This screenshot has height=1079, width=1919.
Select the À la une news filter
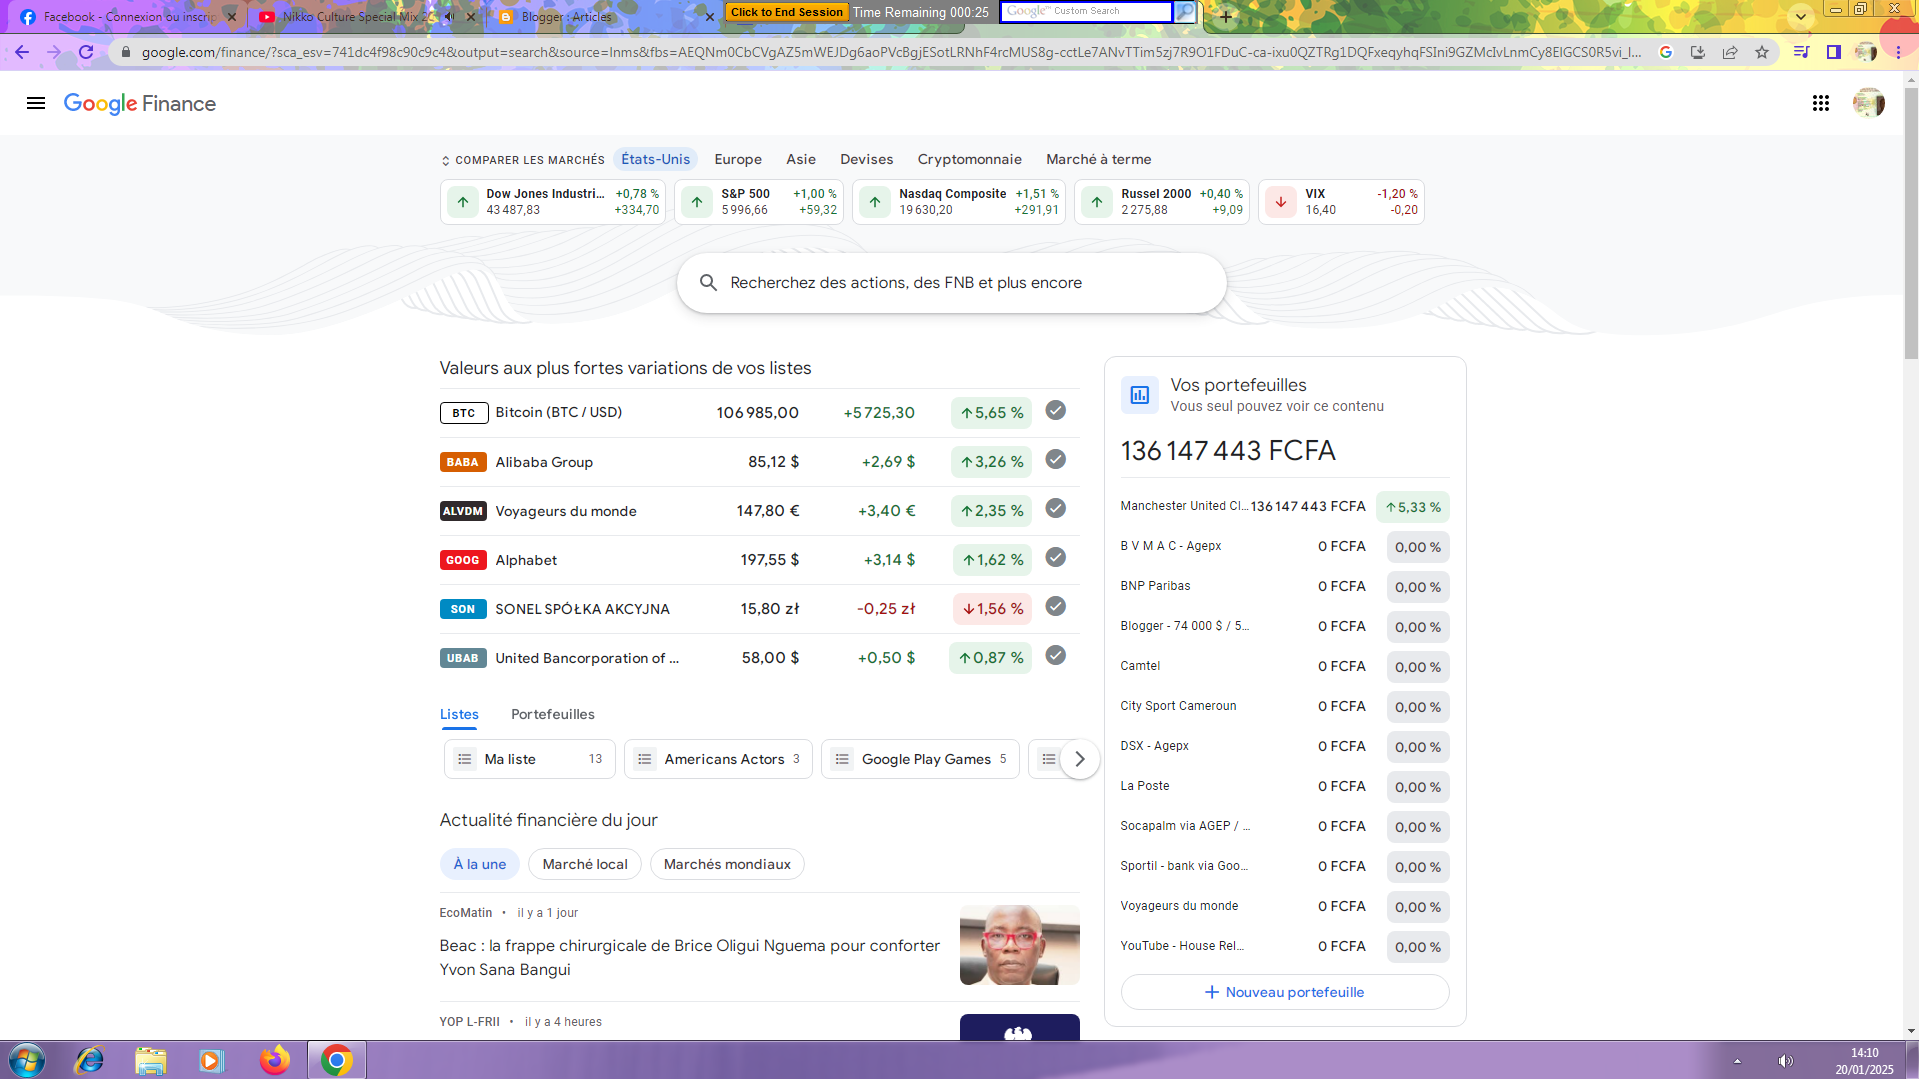tap(480, 864)
